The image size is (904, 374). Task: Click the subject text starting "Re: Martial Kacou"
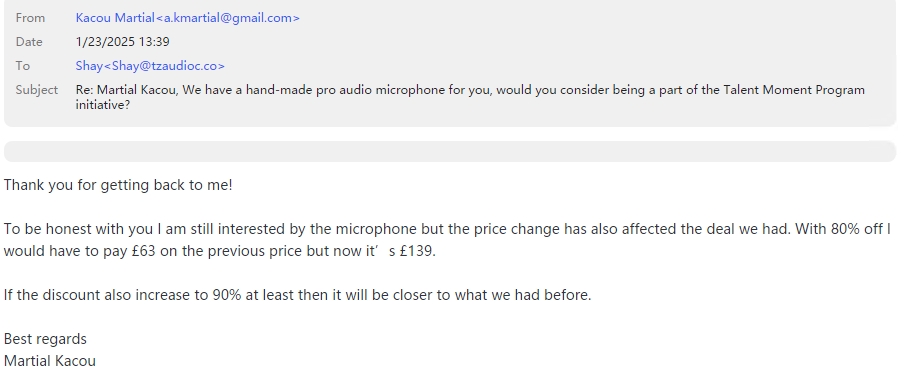470,97
